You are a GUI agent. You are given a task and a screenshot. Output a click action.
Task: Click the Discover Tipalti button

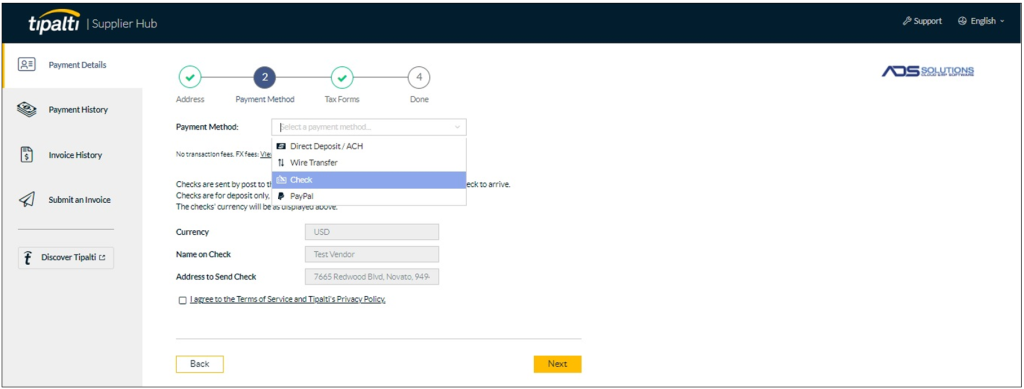(66, 258)
